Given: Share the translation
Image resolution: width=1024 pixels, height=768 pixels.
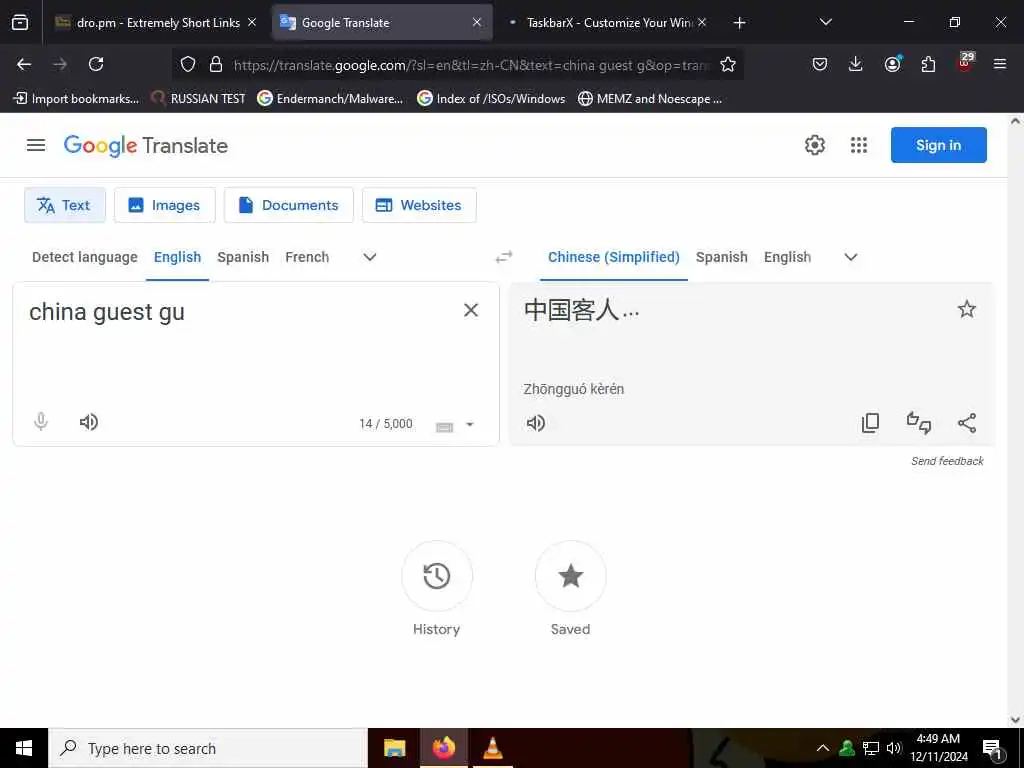Looking at the screenshot, I should (967, 423).
